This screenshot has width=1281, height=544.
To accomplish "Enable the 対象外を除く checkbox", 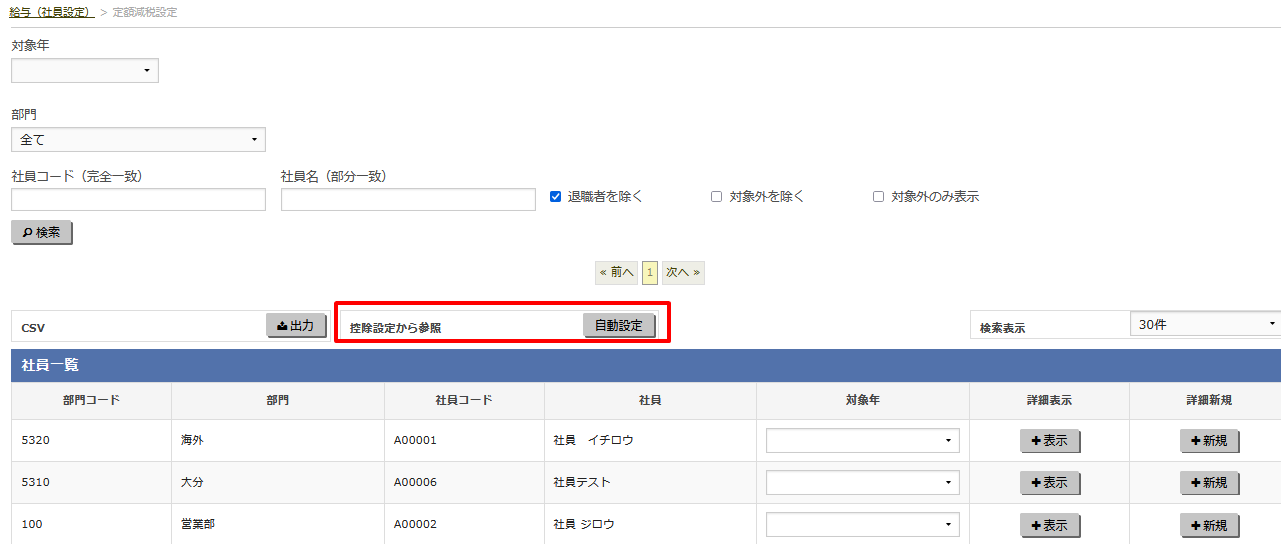I will (x=716, y=197).
